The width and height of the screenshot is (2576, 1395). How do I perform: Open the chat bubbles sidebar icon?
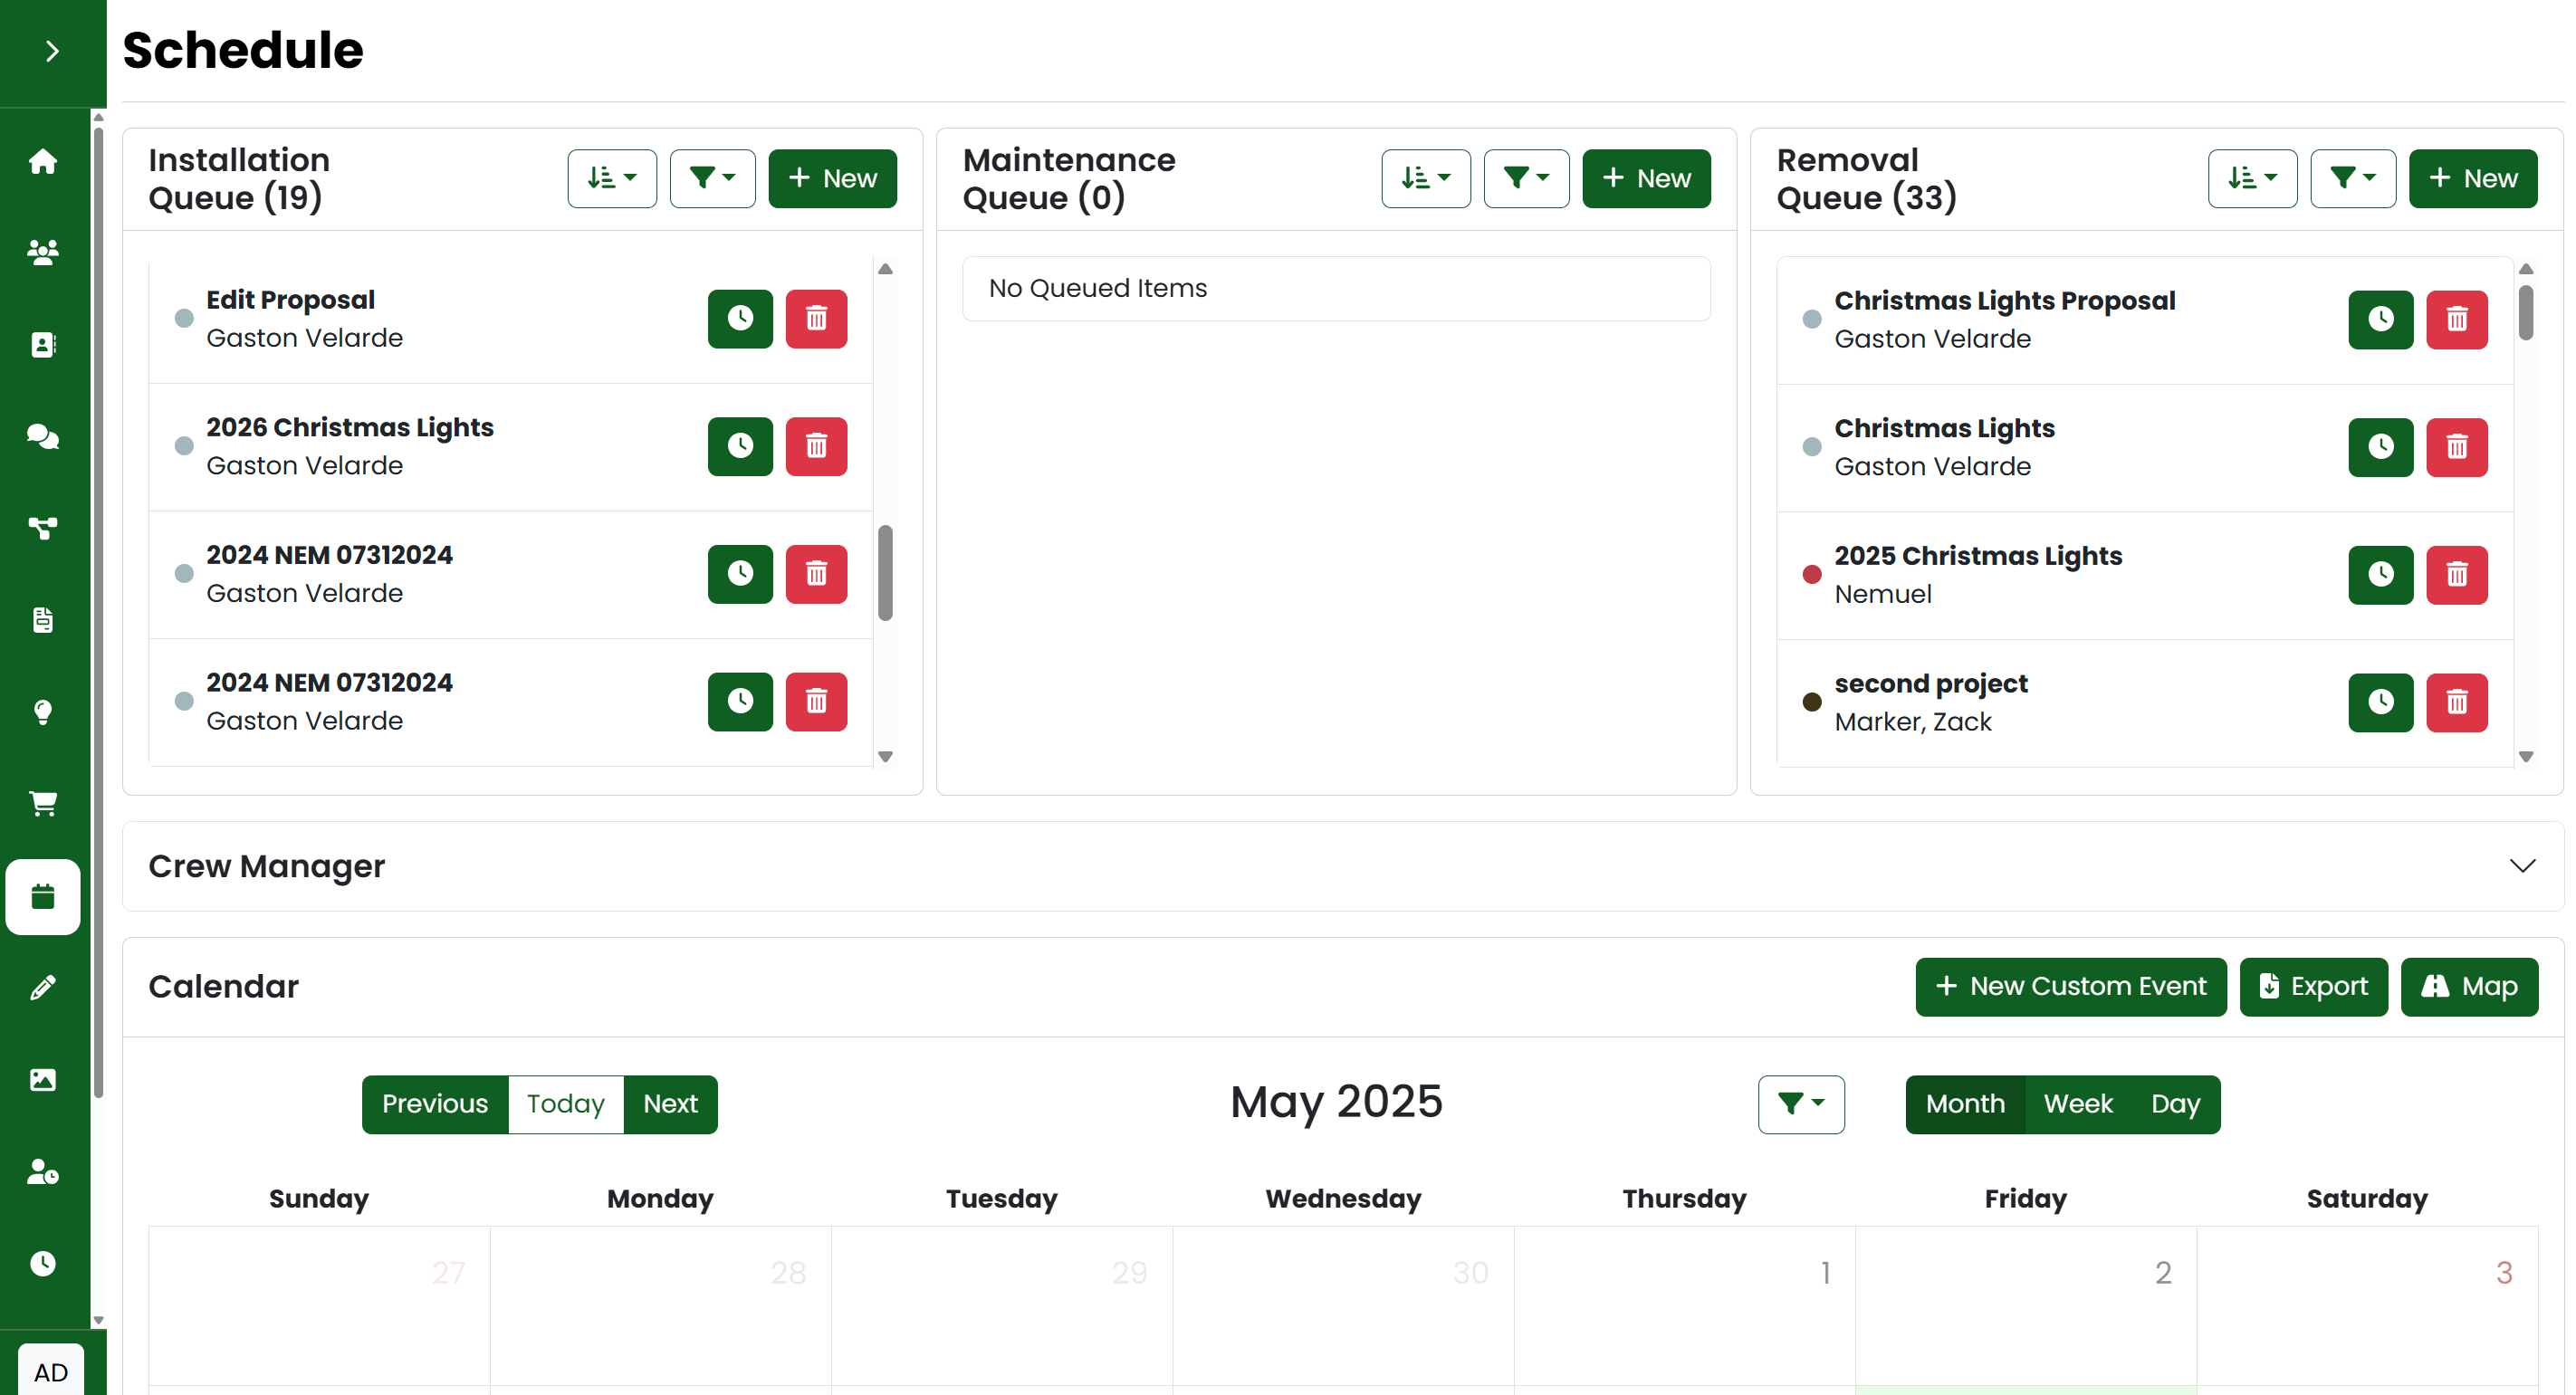(43, 436)
